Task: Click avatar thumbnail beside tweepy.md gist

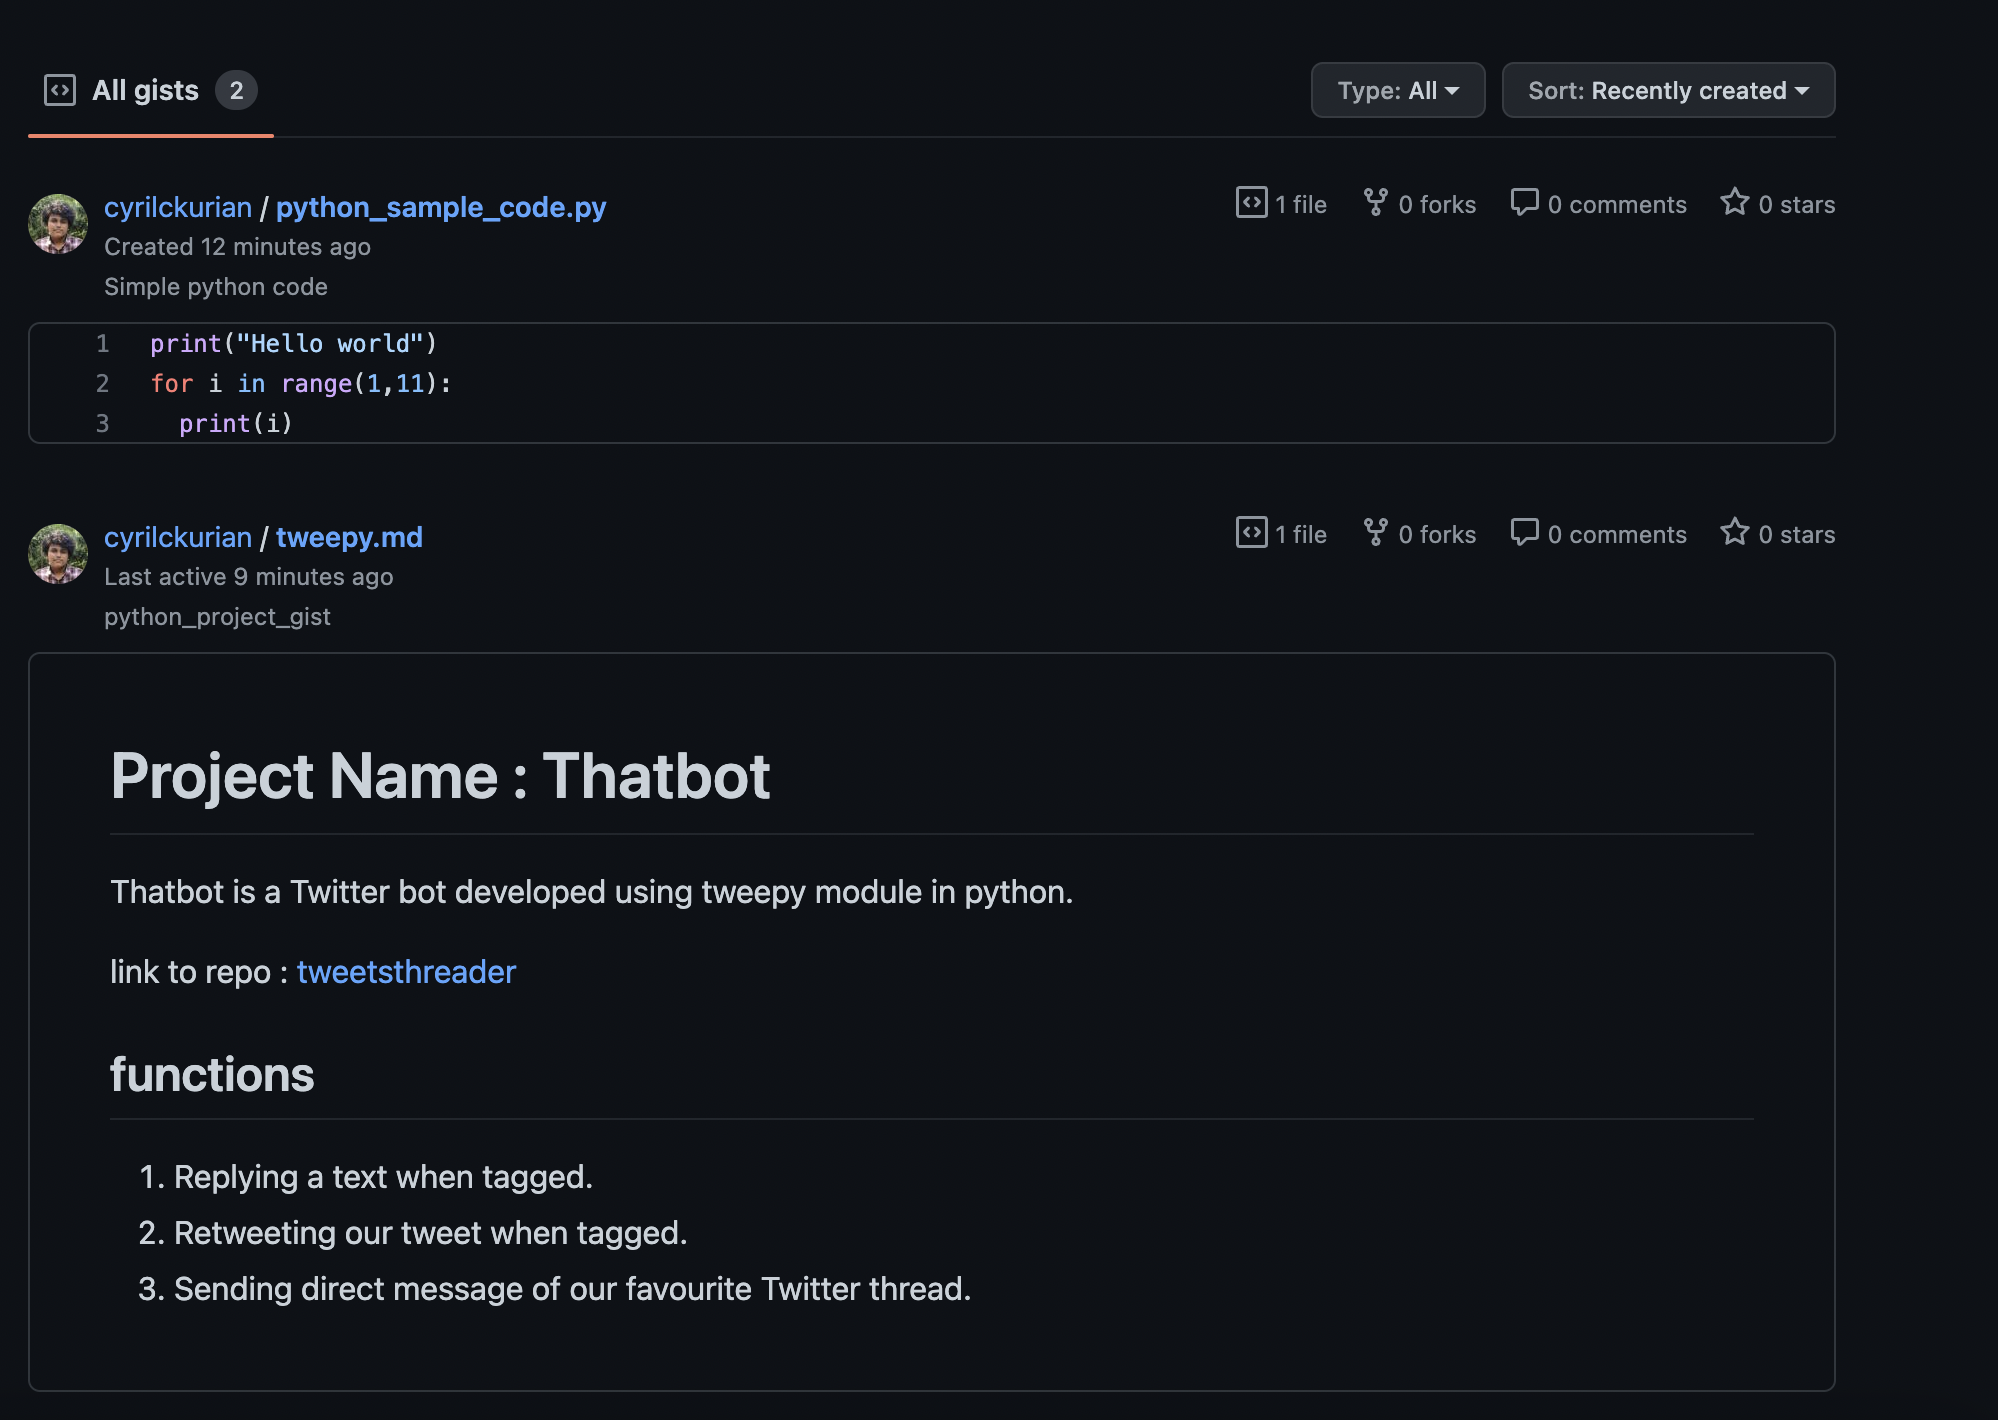Action: [x=58, y=554]
